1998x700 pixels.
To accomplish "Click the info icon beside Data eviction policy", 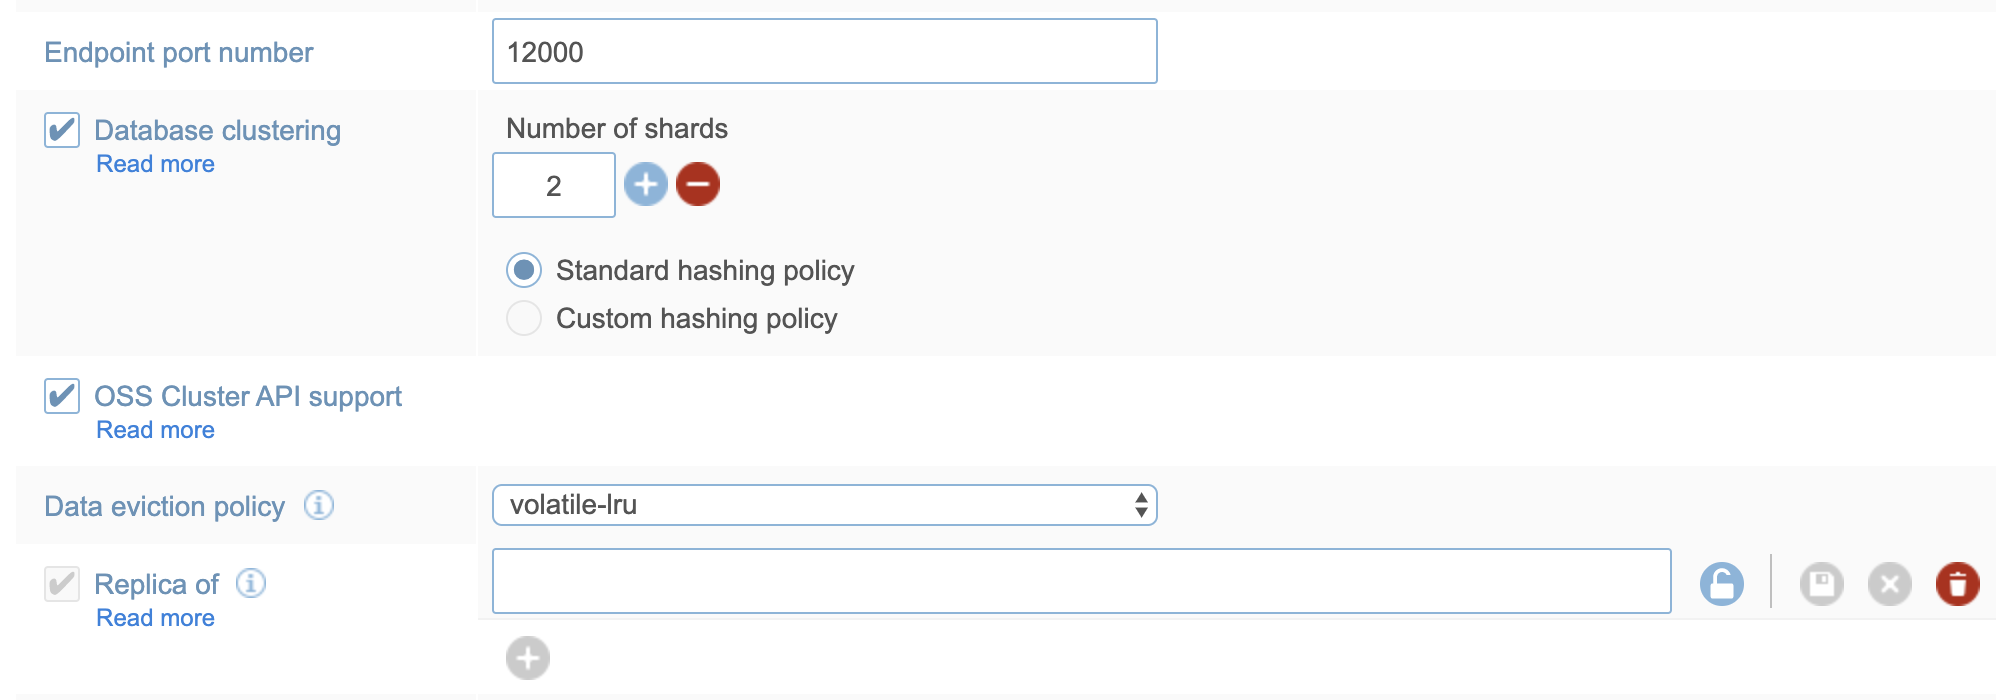I will coord(319,505).
